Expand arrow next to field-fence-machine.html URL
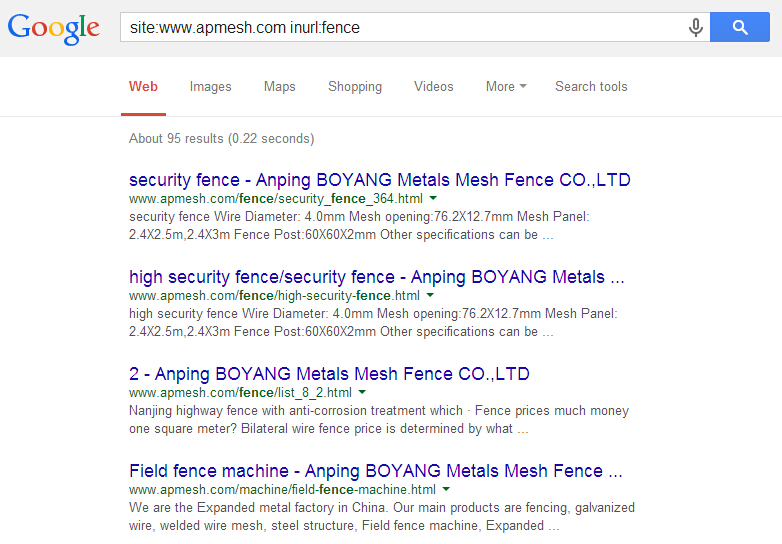This screenshot has width=782, height=544. point(446,489)
